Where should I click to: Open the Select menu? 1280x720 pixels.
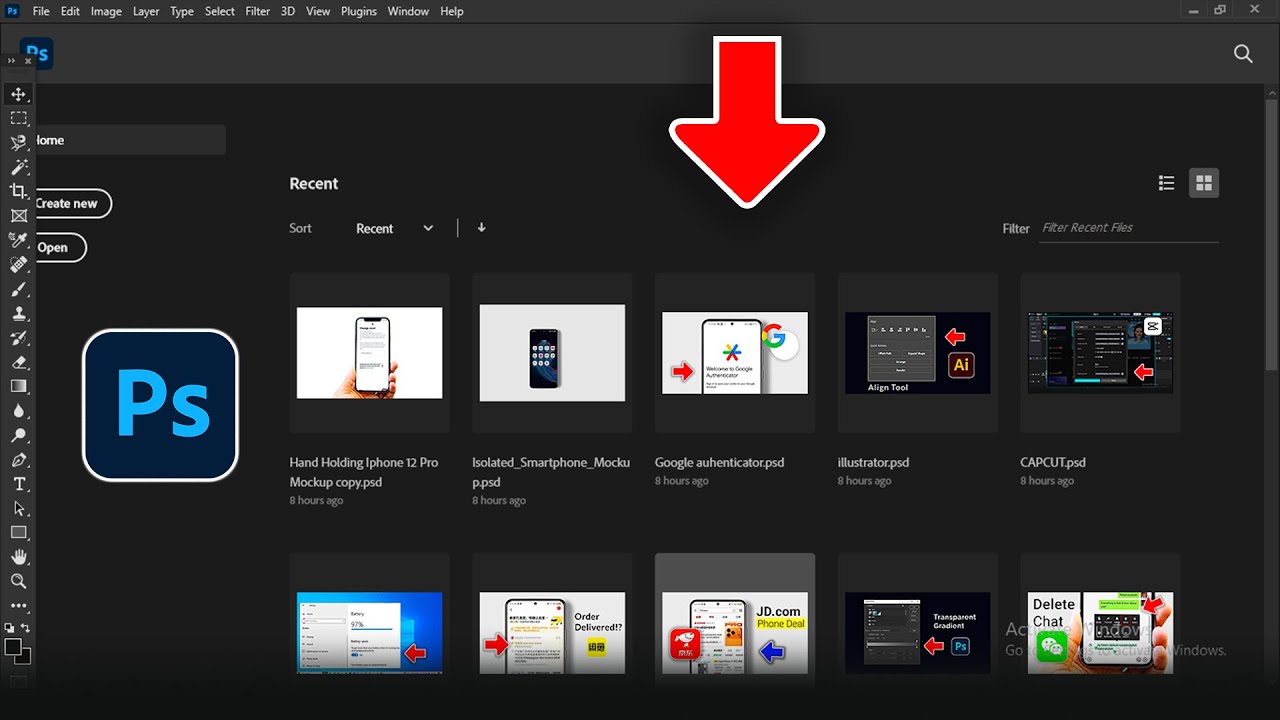220,11
